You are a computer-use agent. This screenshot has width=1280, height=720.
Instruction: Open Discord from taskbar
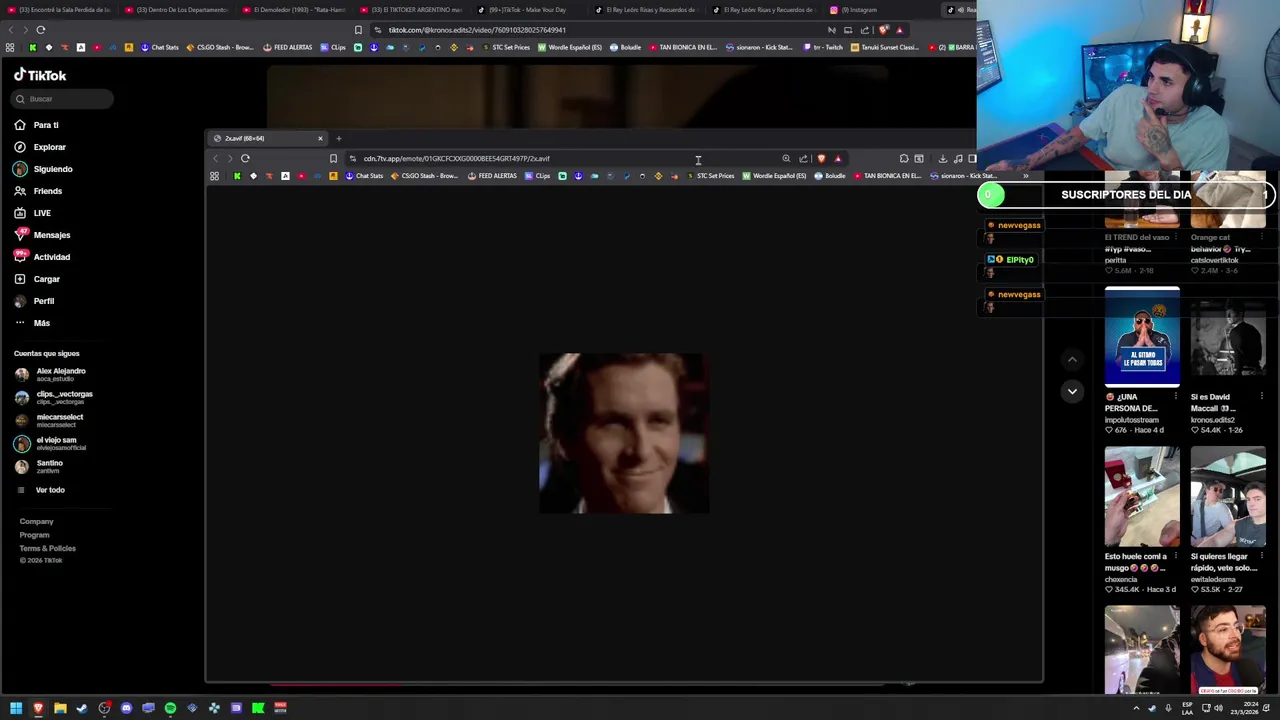coord(126,708)
